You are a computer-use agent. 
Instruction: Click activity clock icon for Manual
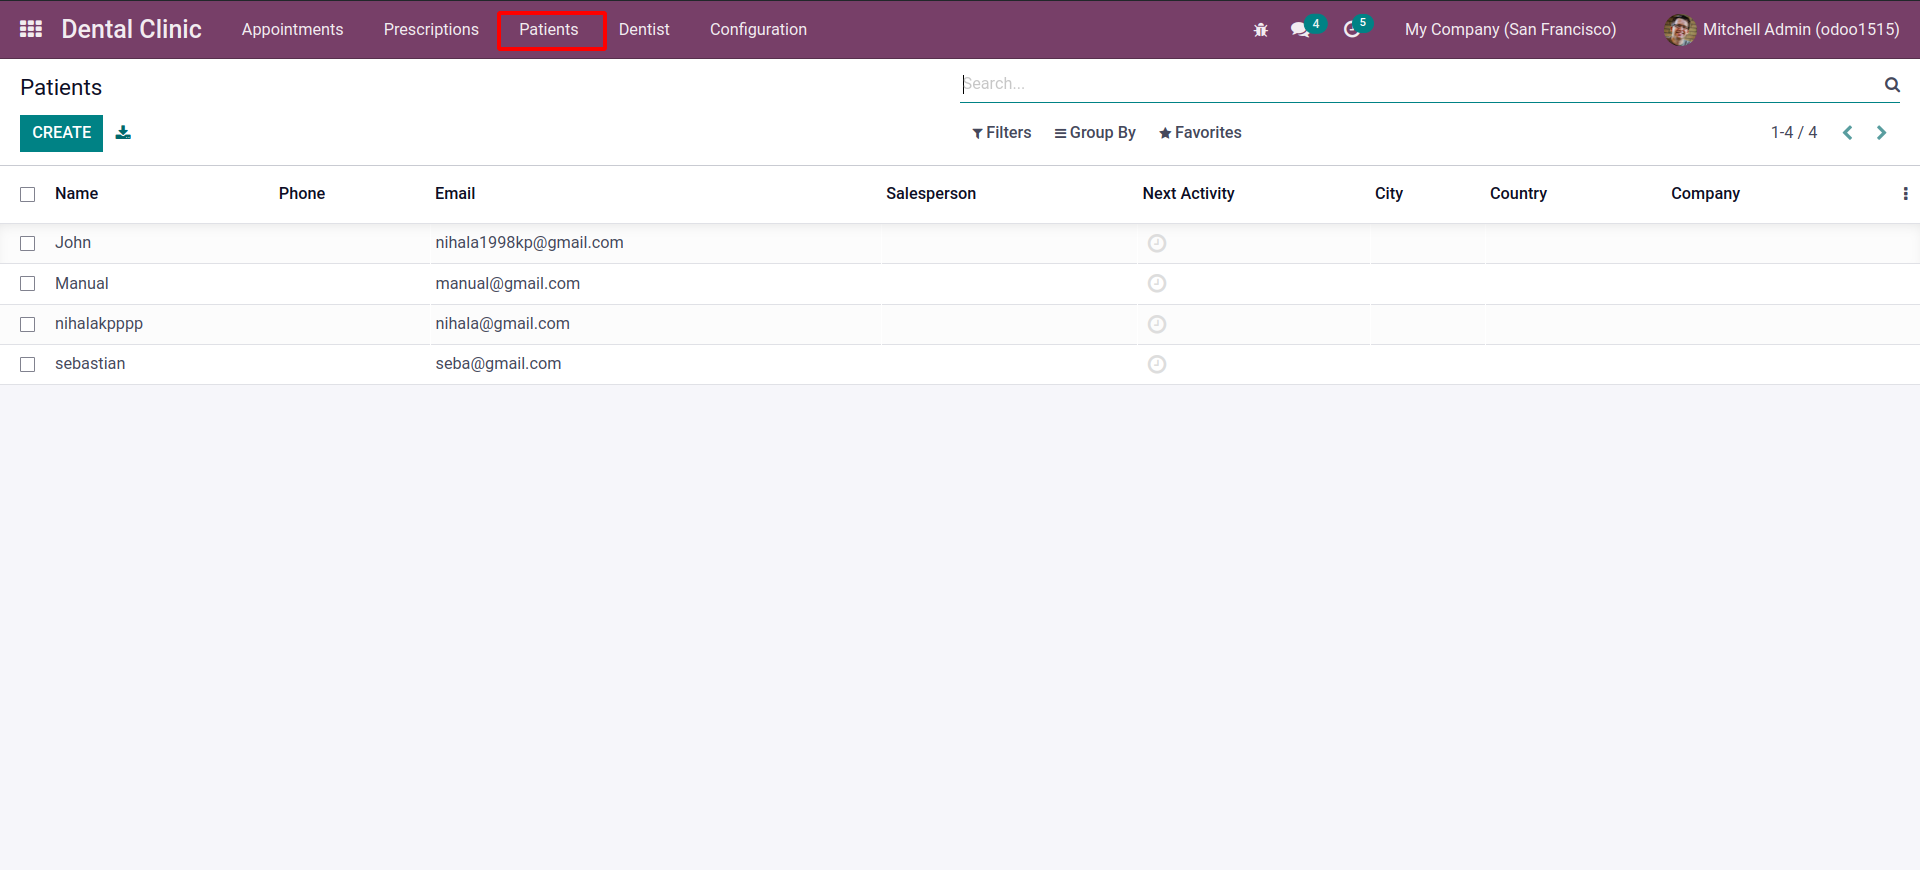[1157, 284]
